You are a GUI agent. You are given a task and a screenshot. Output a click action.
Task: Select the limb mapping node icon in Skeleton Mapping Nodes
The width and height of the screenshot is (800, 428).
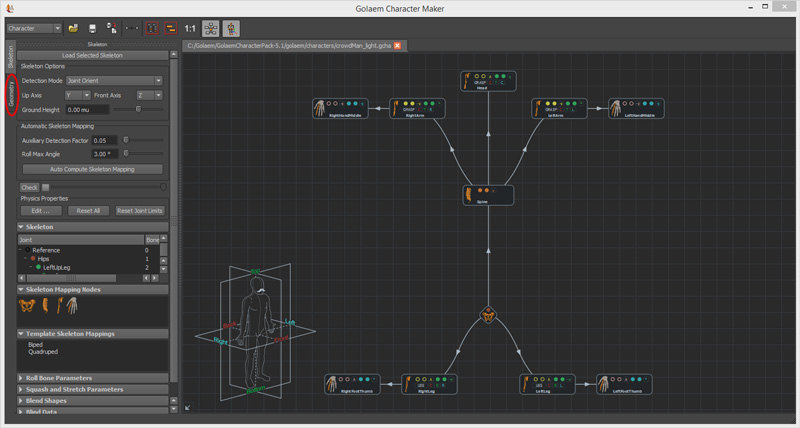point(60,306)
